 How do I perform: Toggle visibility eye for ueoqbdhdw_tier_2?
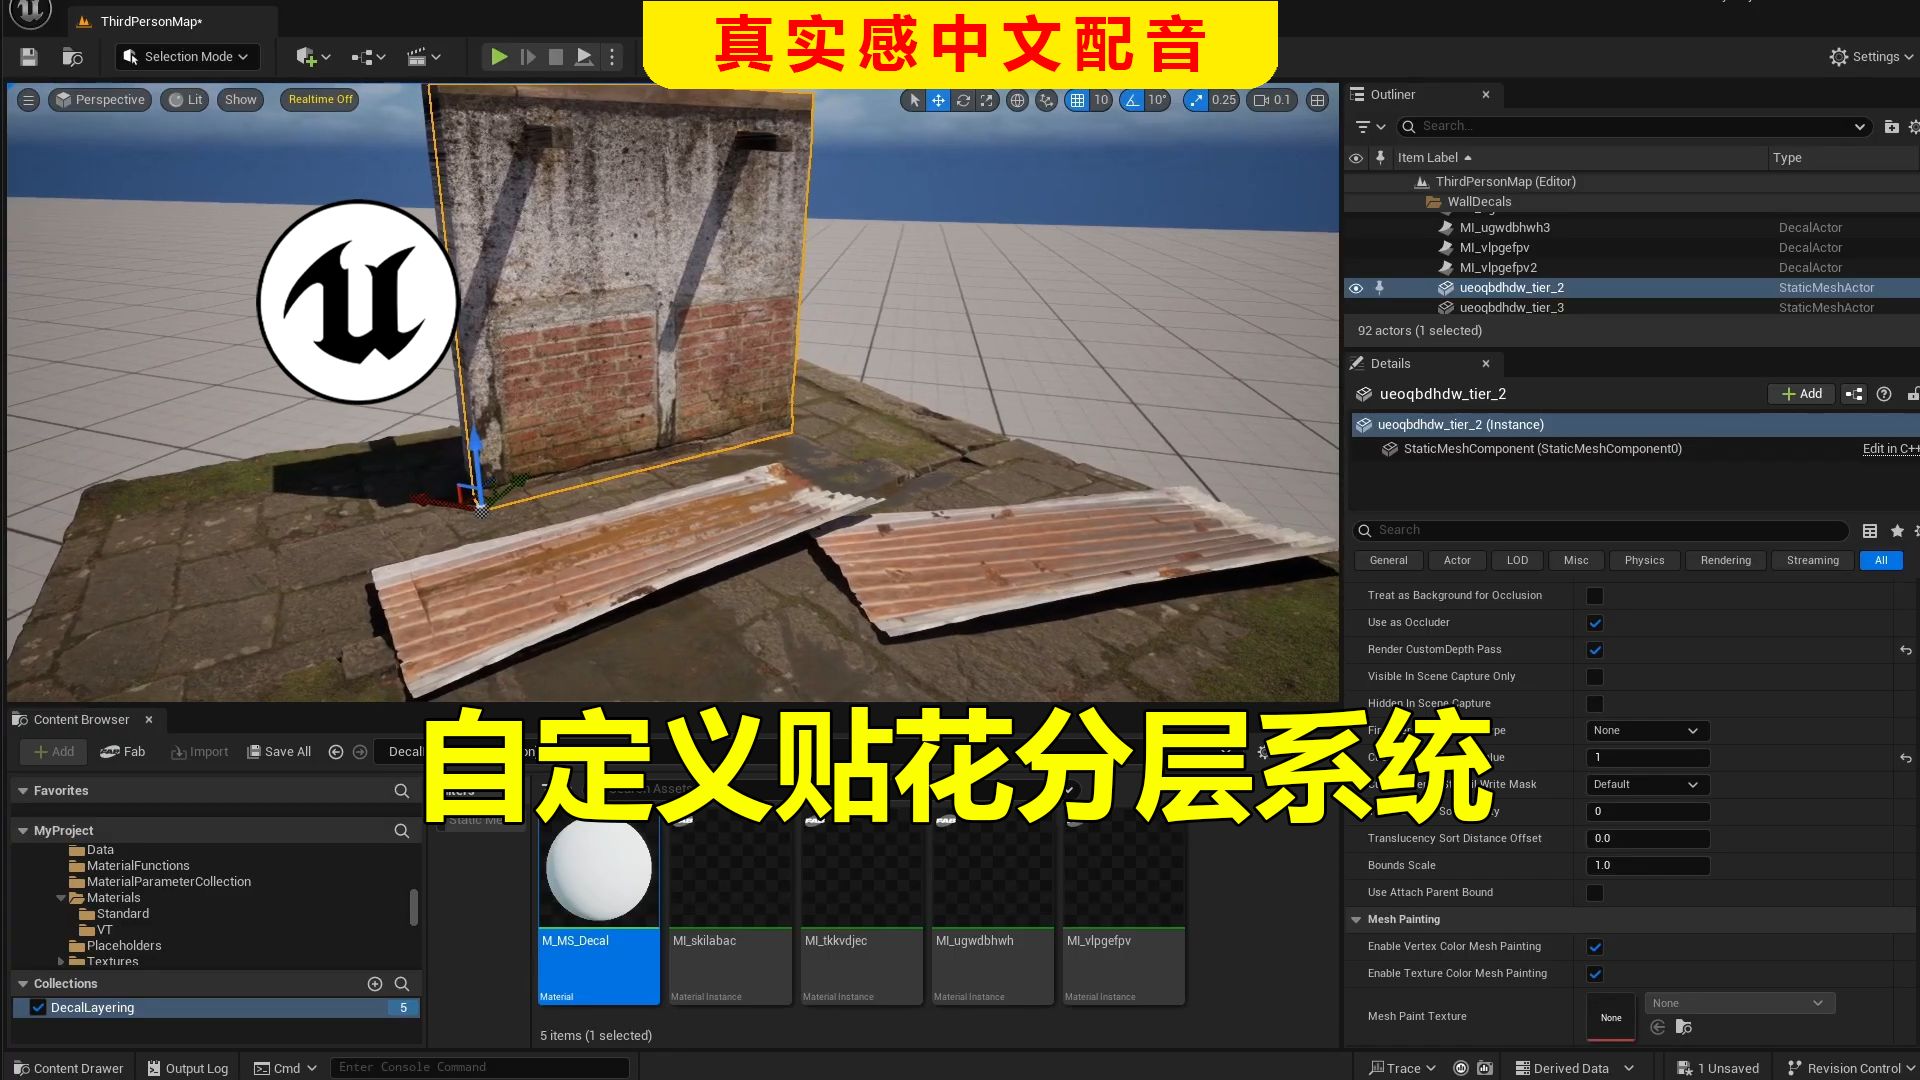pos(1356,288)
